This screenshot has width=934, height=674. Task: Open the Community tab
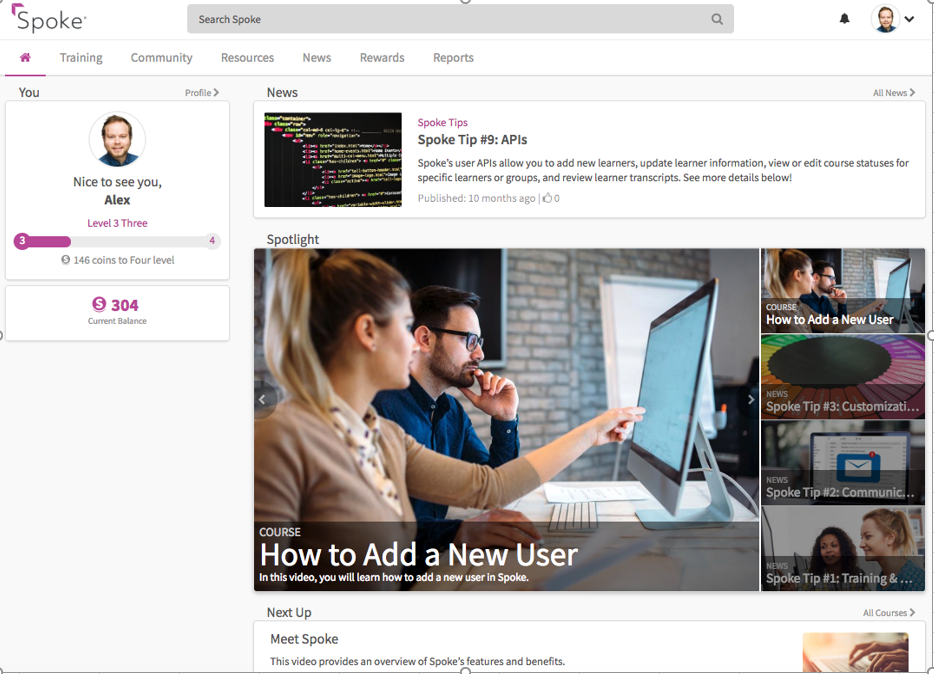[161, 58]
